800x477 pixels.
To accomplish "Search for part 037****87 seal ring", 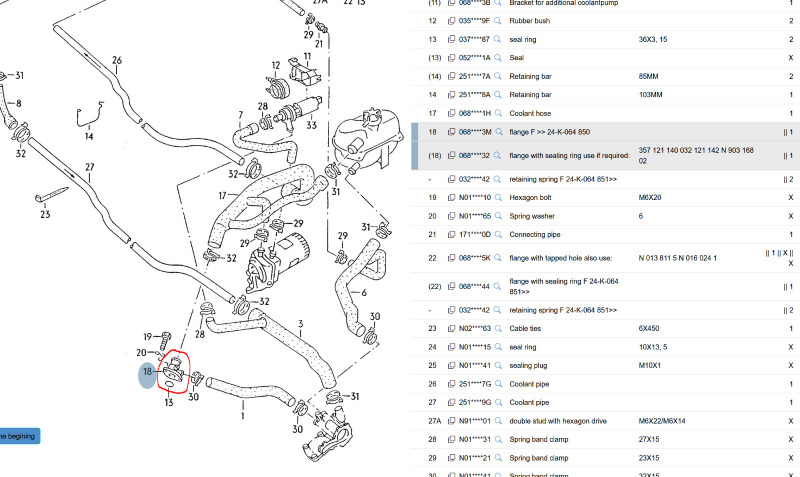I will pyautogui.click(x=497, y=39).
